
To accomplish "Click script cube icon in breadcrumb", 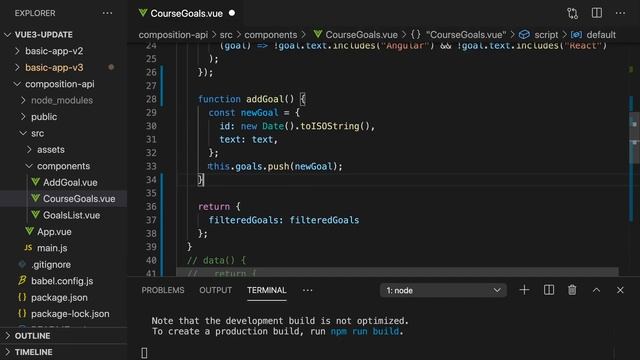I will tap(524, 34).
